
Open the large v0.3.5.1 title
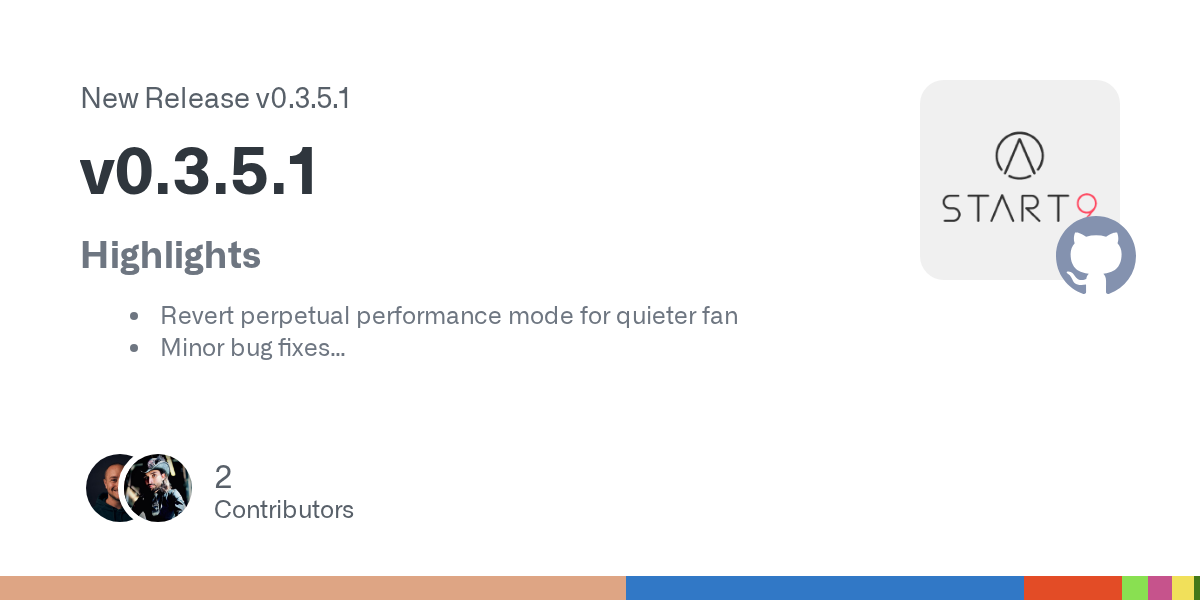point(199,172)
